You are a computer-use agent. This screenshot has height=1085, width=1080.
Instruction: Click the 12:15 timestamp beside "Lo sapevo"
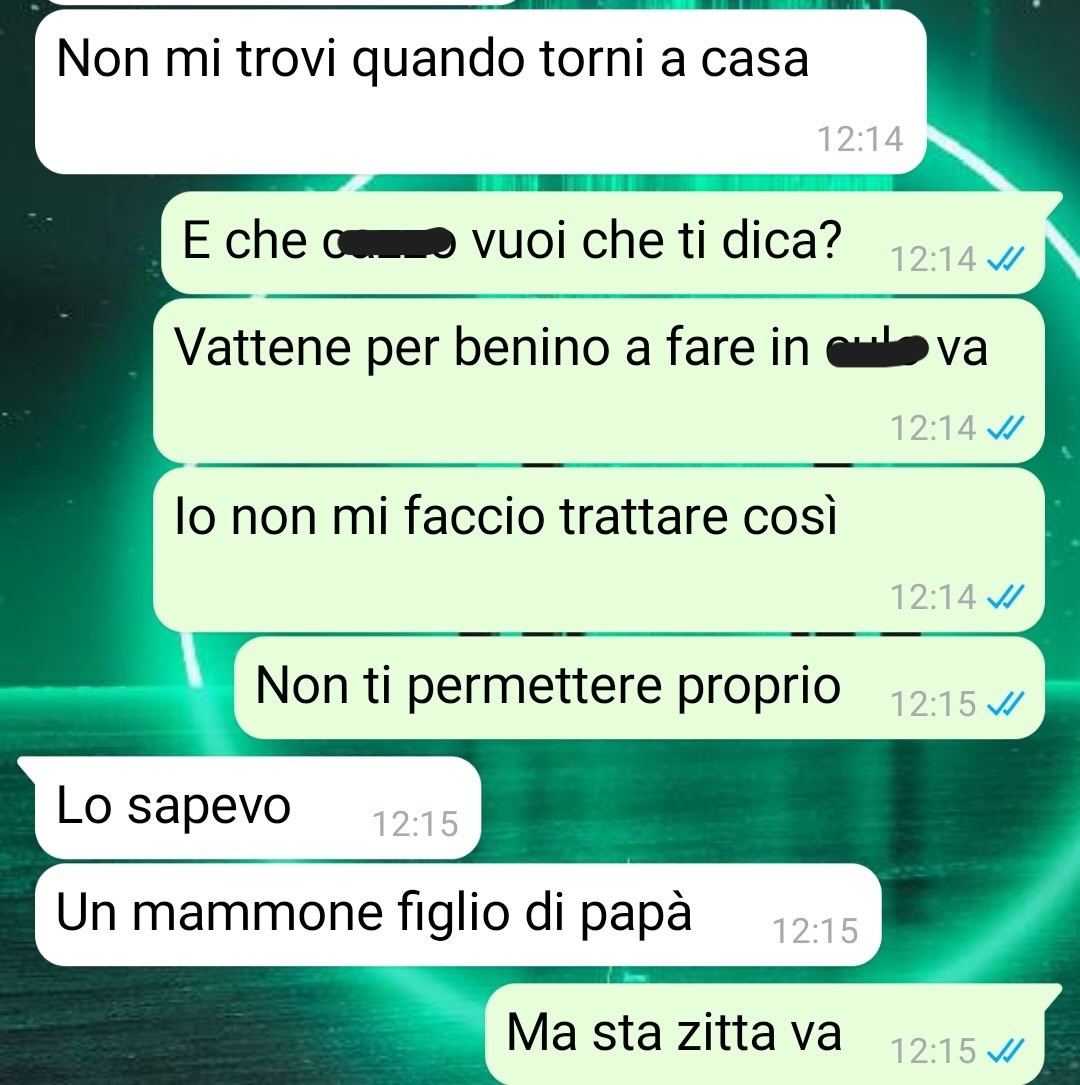point(415,824)
